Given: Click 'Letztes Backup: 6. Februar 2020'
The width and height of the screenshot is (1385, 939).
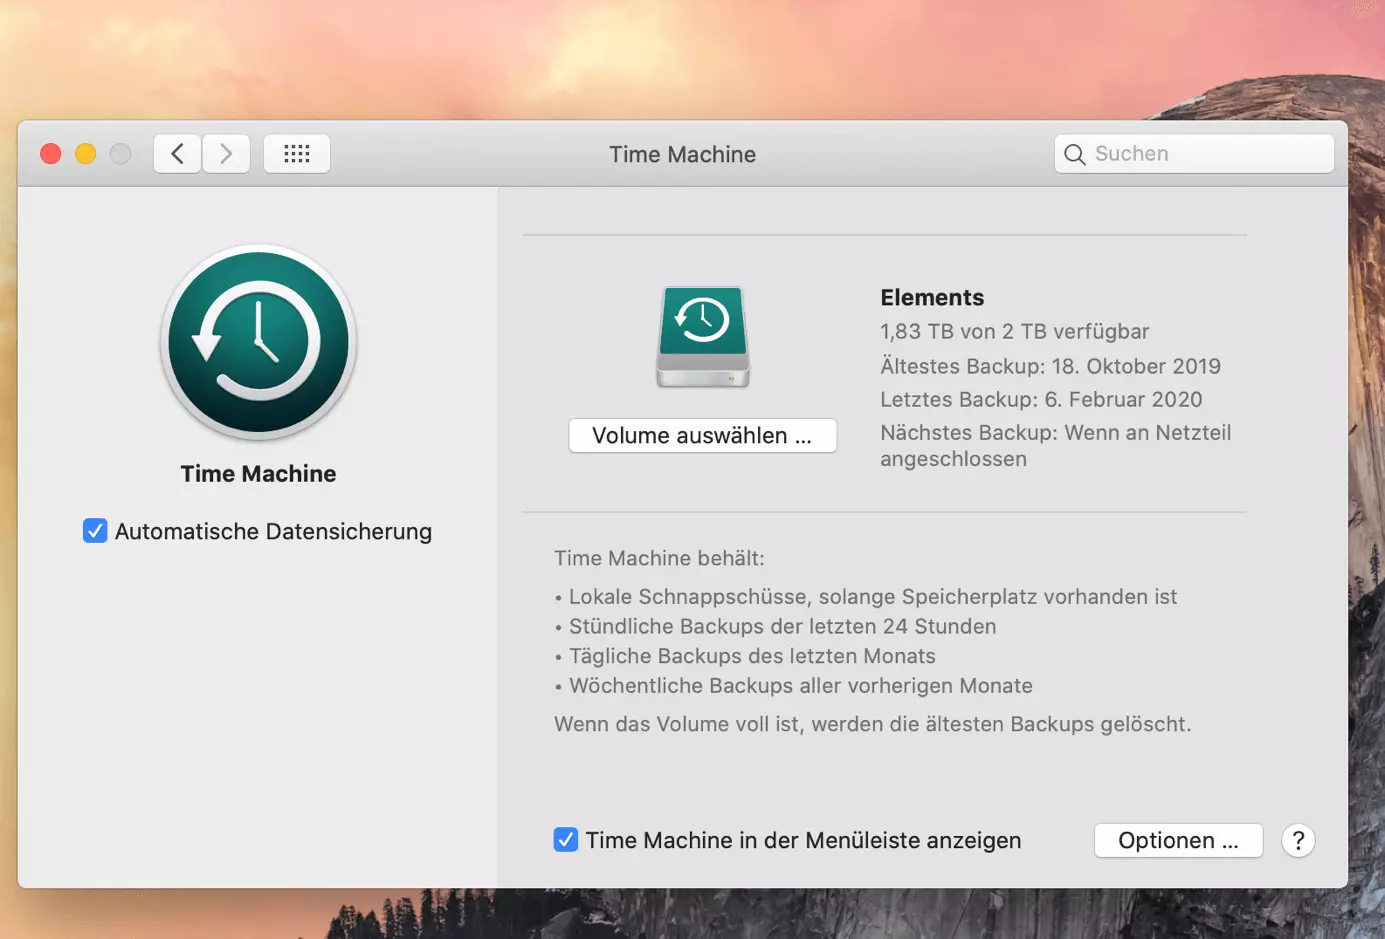Looking at the screenshot, I should (x=1041, y=400).
